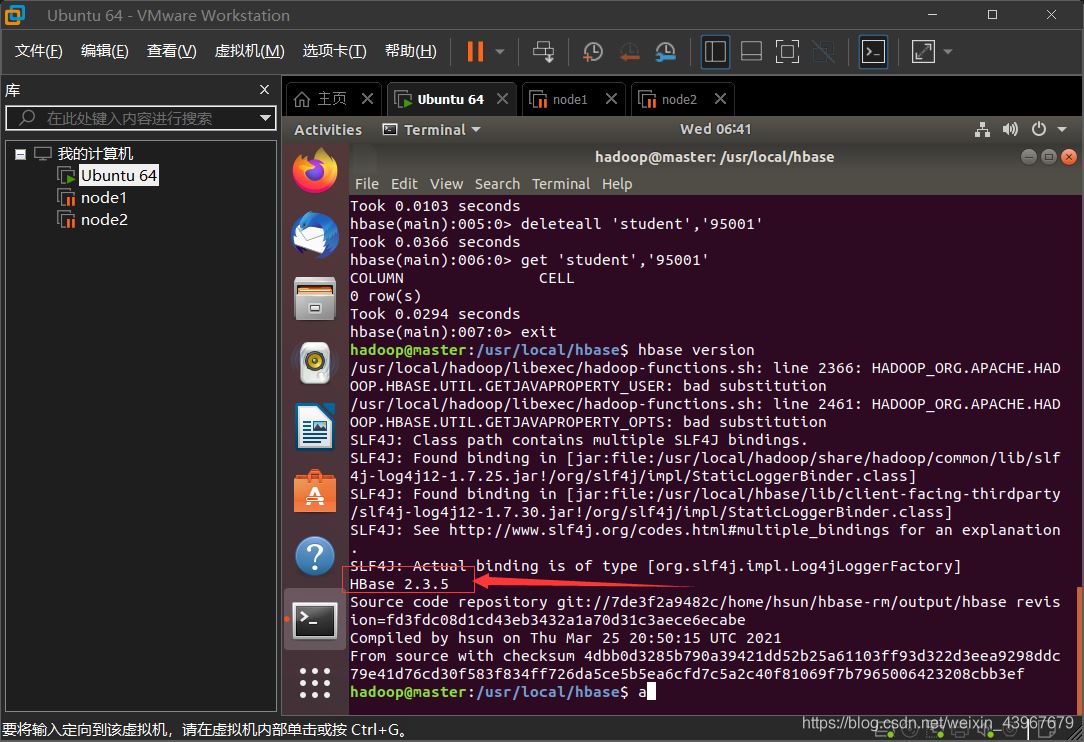Viewport: 1084px width, 742px height.
Task: Switch to the node1 tab
Action: click(x=569, y=99)
